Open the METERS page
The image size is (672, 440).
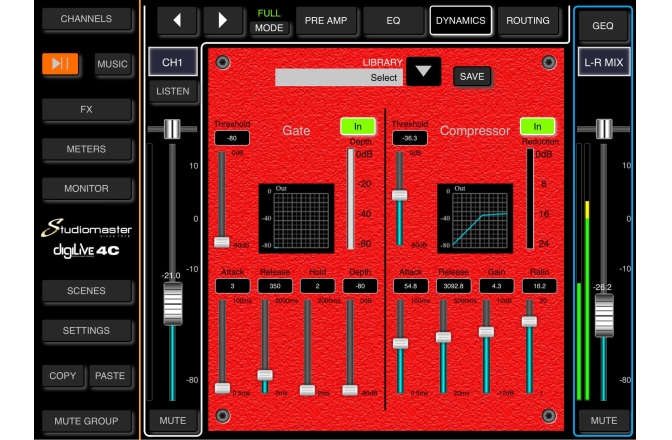tap(86, 149)
